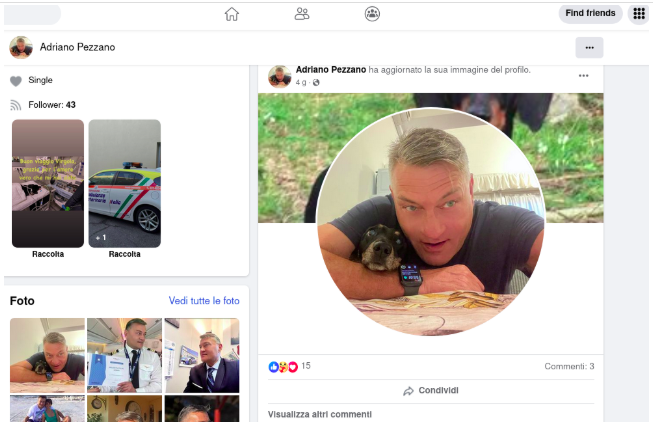Open post author name Adriano Pezzano
The width and height of the screenshot is (653, 440).
[x=330, y=70]
